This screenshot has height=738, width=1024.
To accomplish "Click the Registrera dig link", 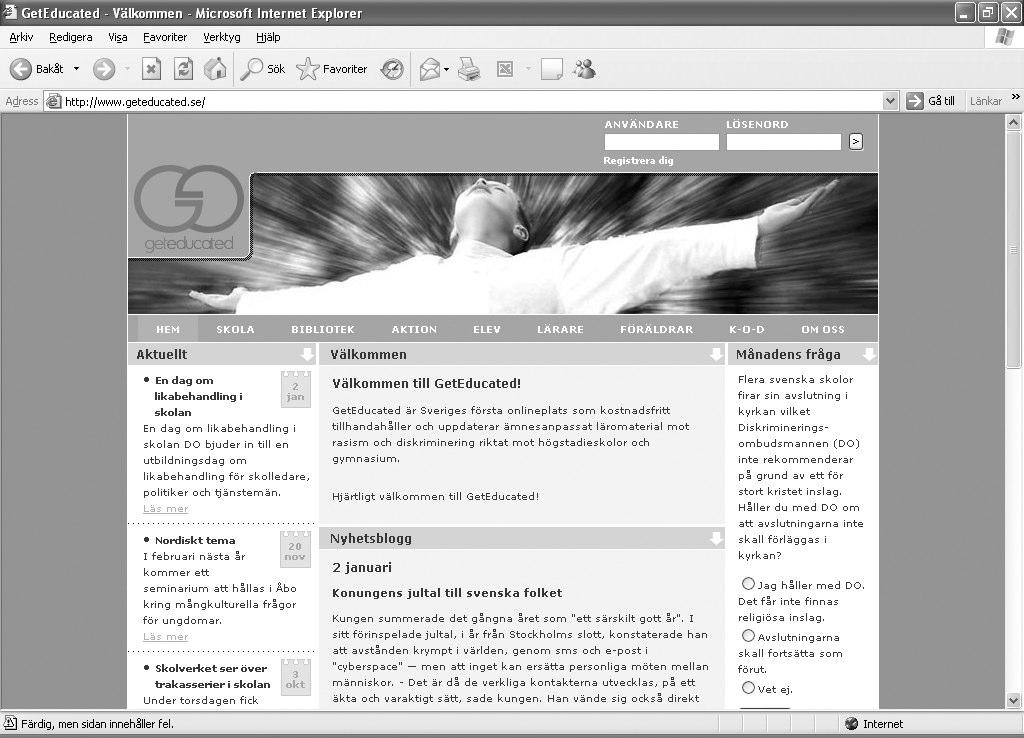I will pos(638,160).
